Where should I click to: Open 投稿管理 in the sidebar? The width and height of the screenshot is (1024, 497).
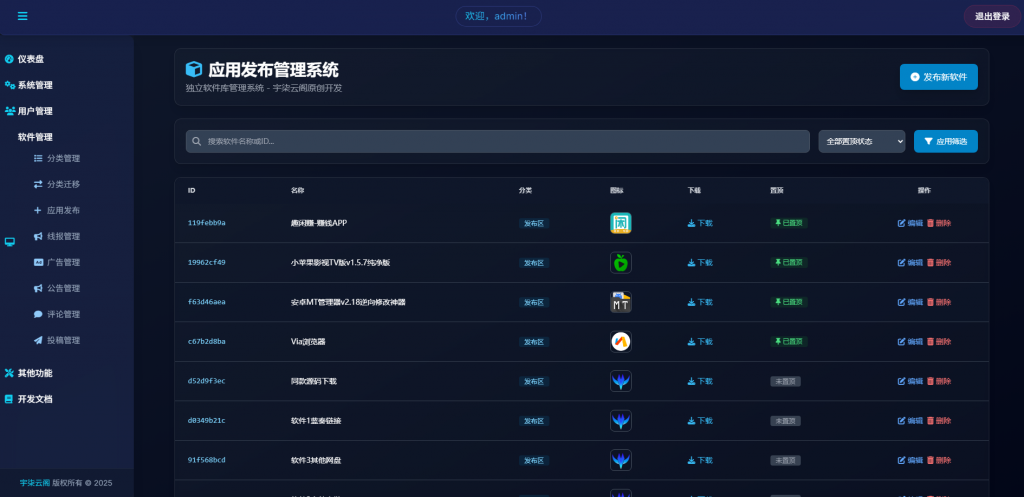point(64,340)
